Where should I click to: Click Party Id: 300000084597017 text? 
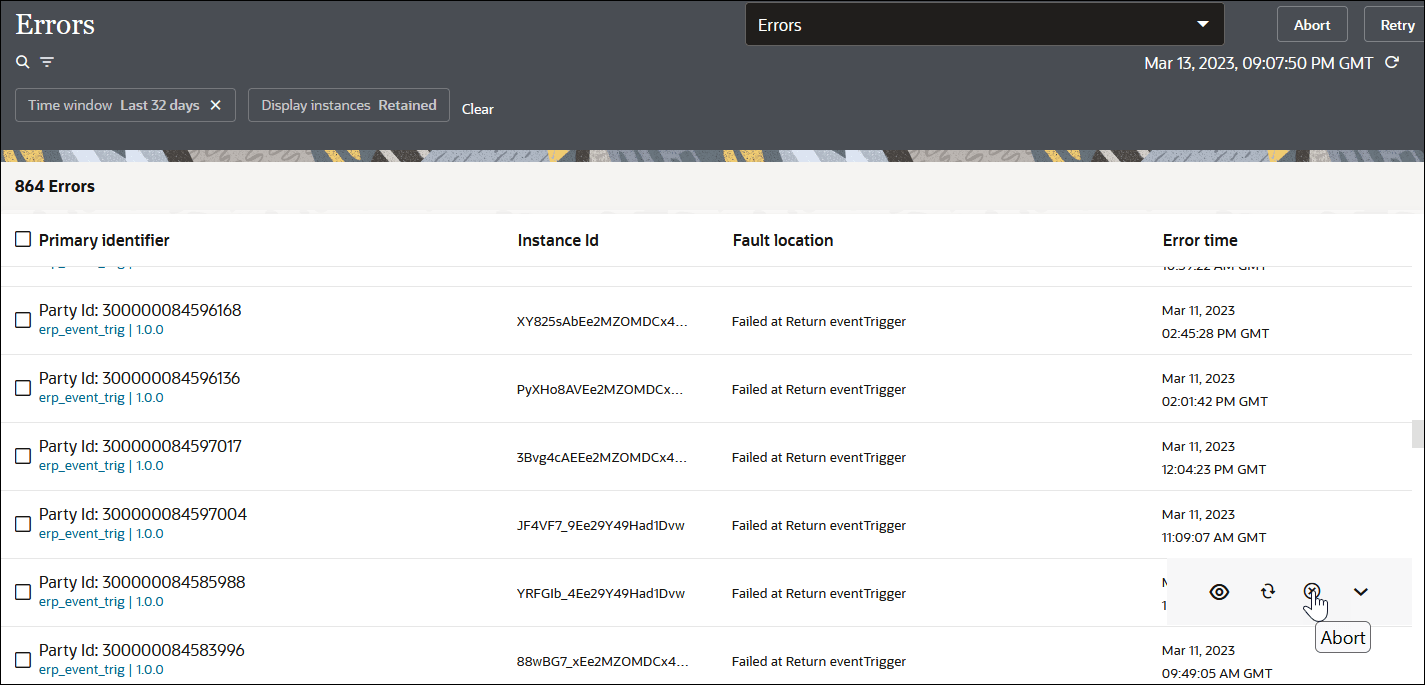(x=140, y=446)
